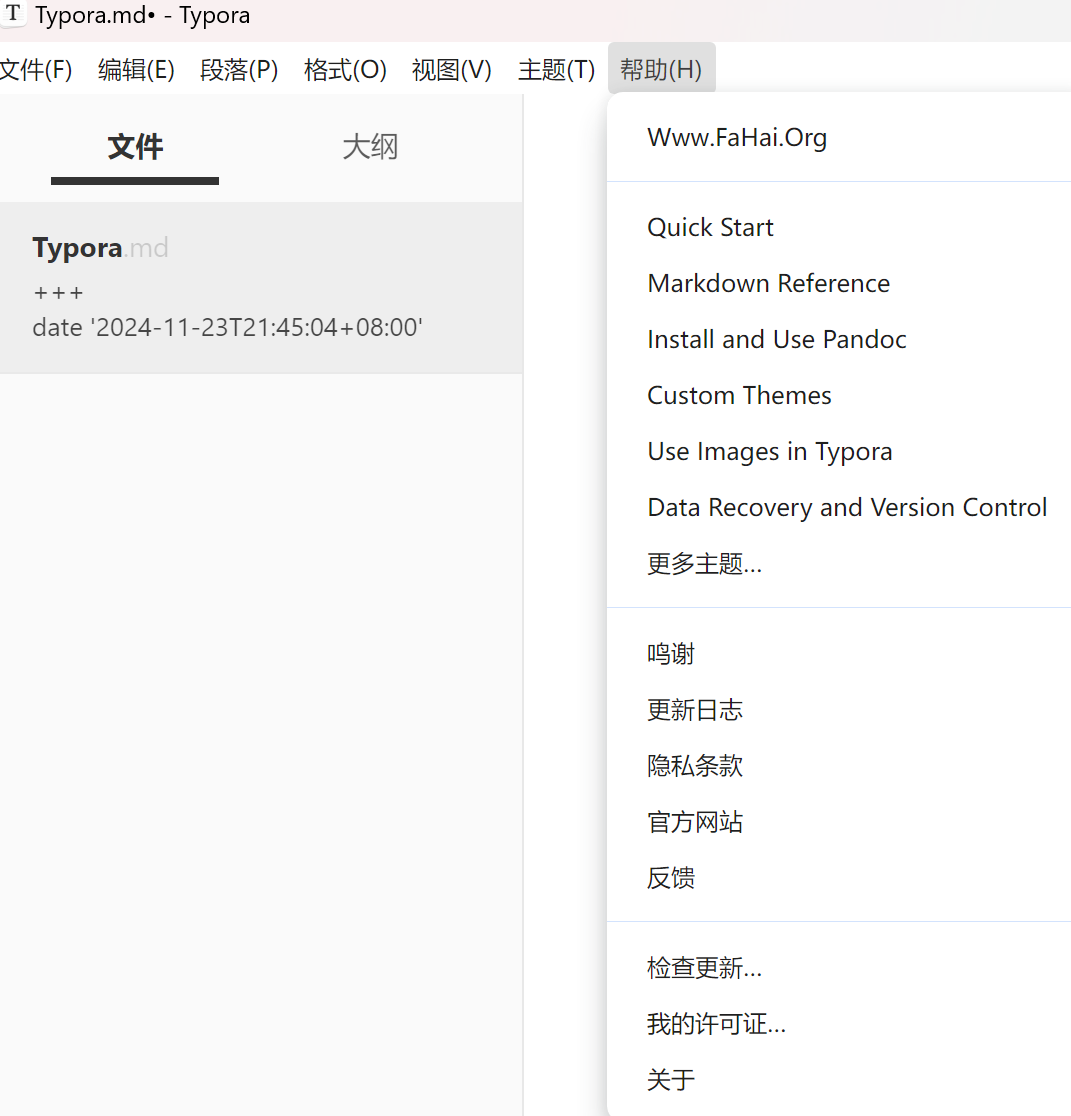Close the 帮助(H) menu
Screen dimensions: 1071x1116
(661, 70)
